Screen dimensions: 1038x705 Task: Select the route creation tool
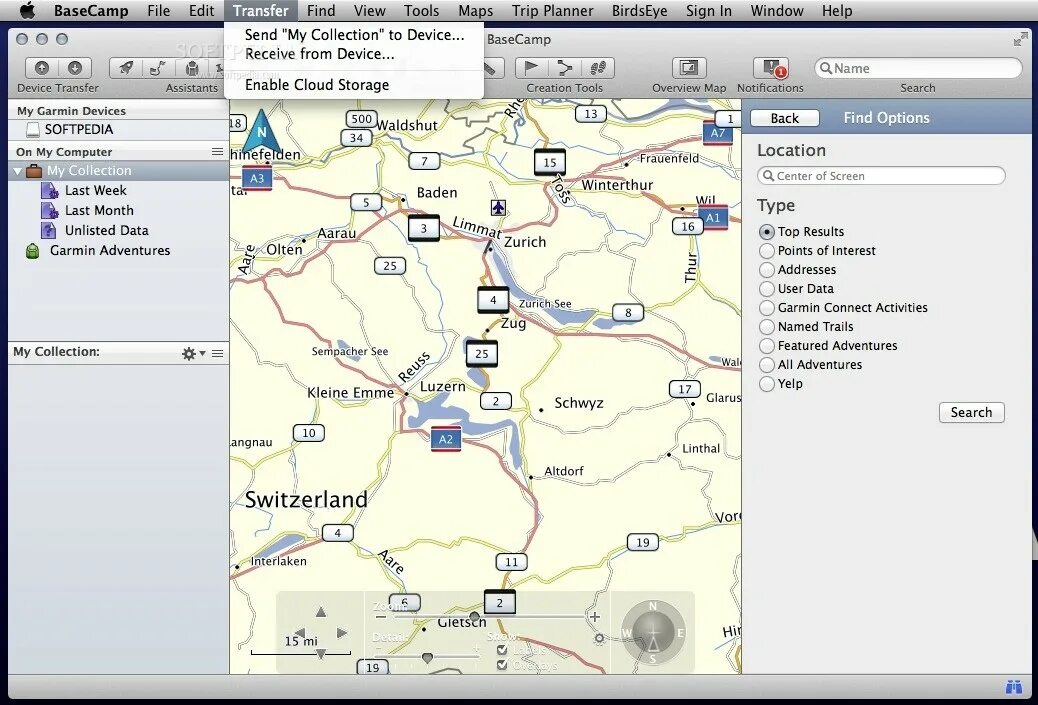pos(565,68)
